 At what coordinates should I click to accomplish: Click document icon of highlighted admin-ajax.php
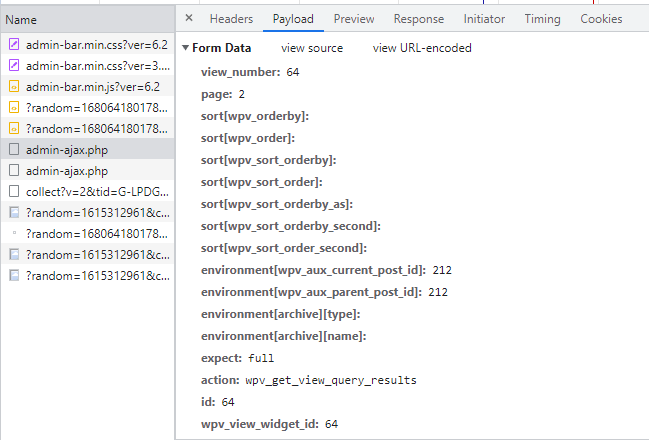14,149
